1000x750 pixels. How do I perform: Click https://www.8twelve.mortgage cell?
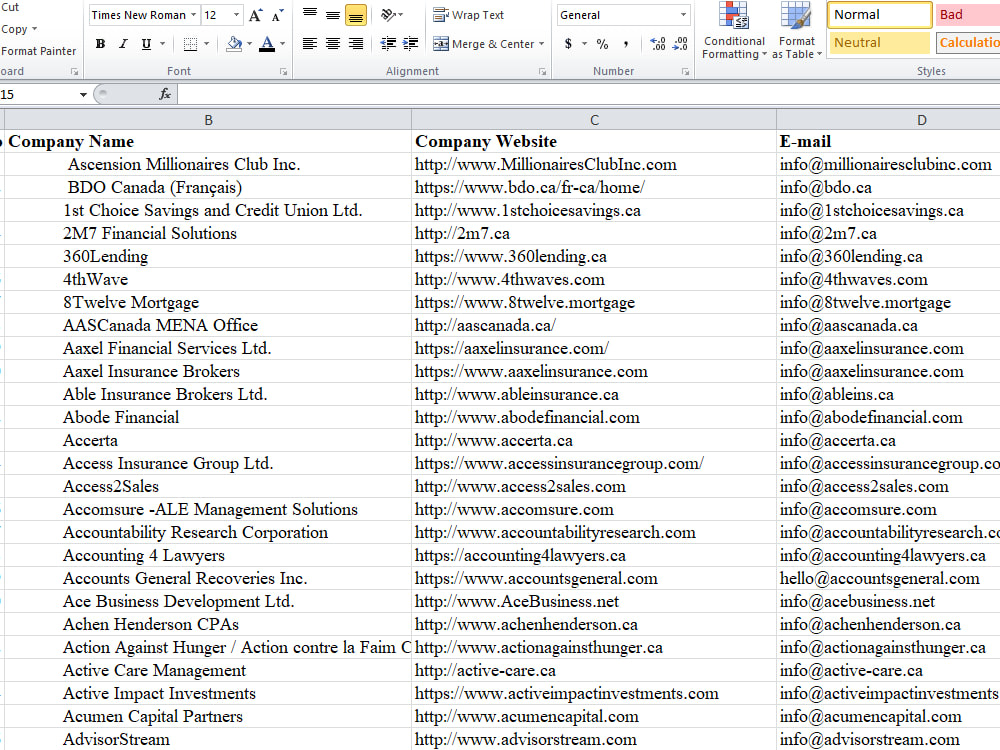(x=594, y=302)
